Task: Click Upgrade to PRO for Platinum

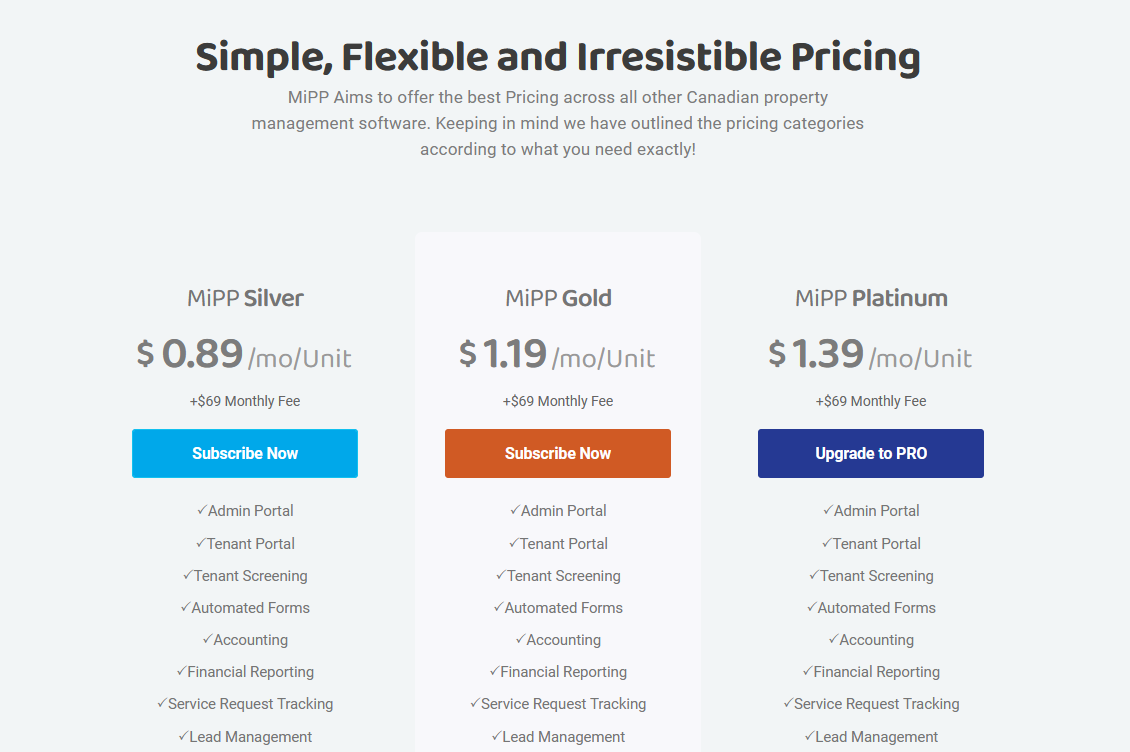Action: (x=870, y=453)
